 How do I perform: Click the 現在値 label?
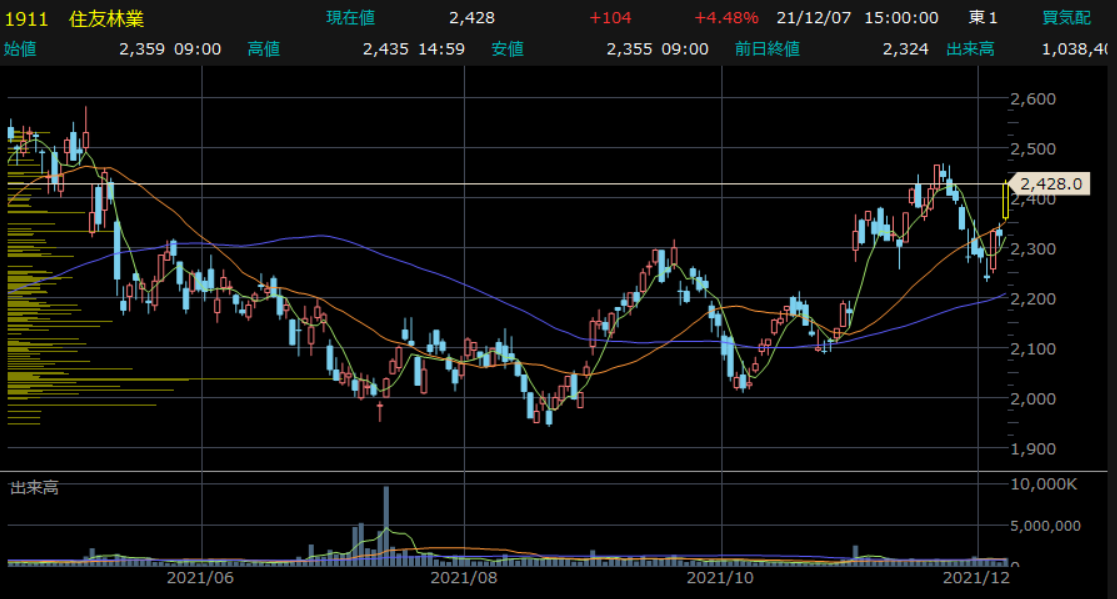350,18
